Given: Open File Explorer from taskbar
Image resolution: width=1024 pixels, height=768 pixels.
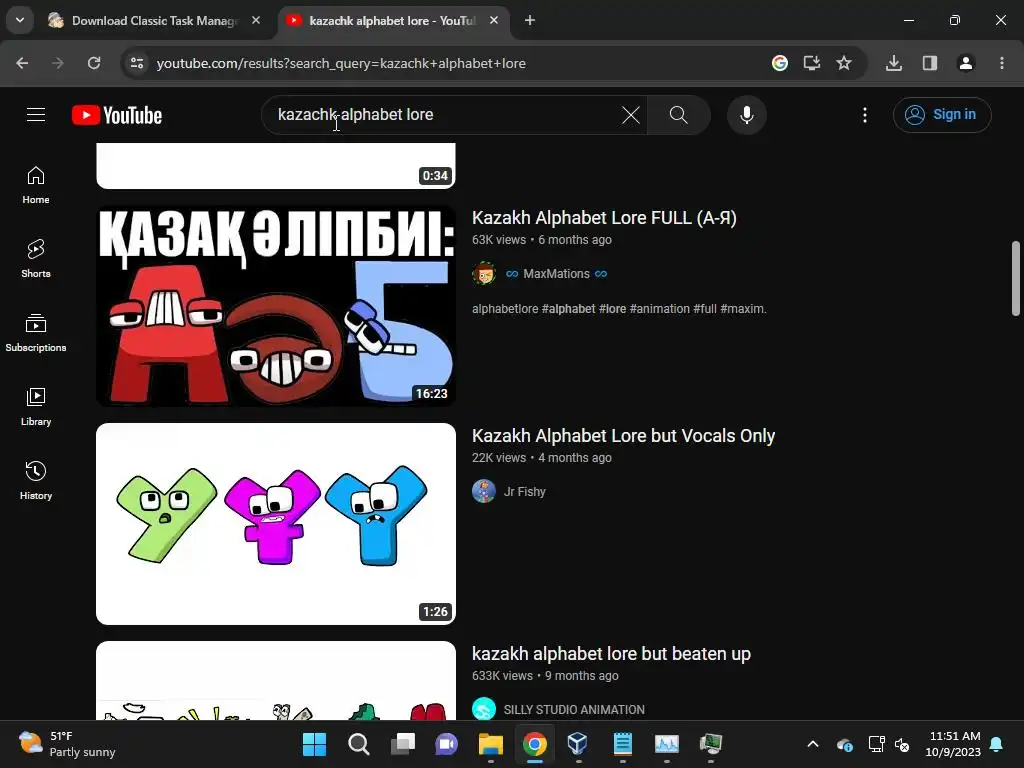Looking at the screenshot, I should (490, 744).
